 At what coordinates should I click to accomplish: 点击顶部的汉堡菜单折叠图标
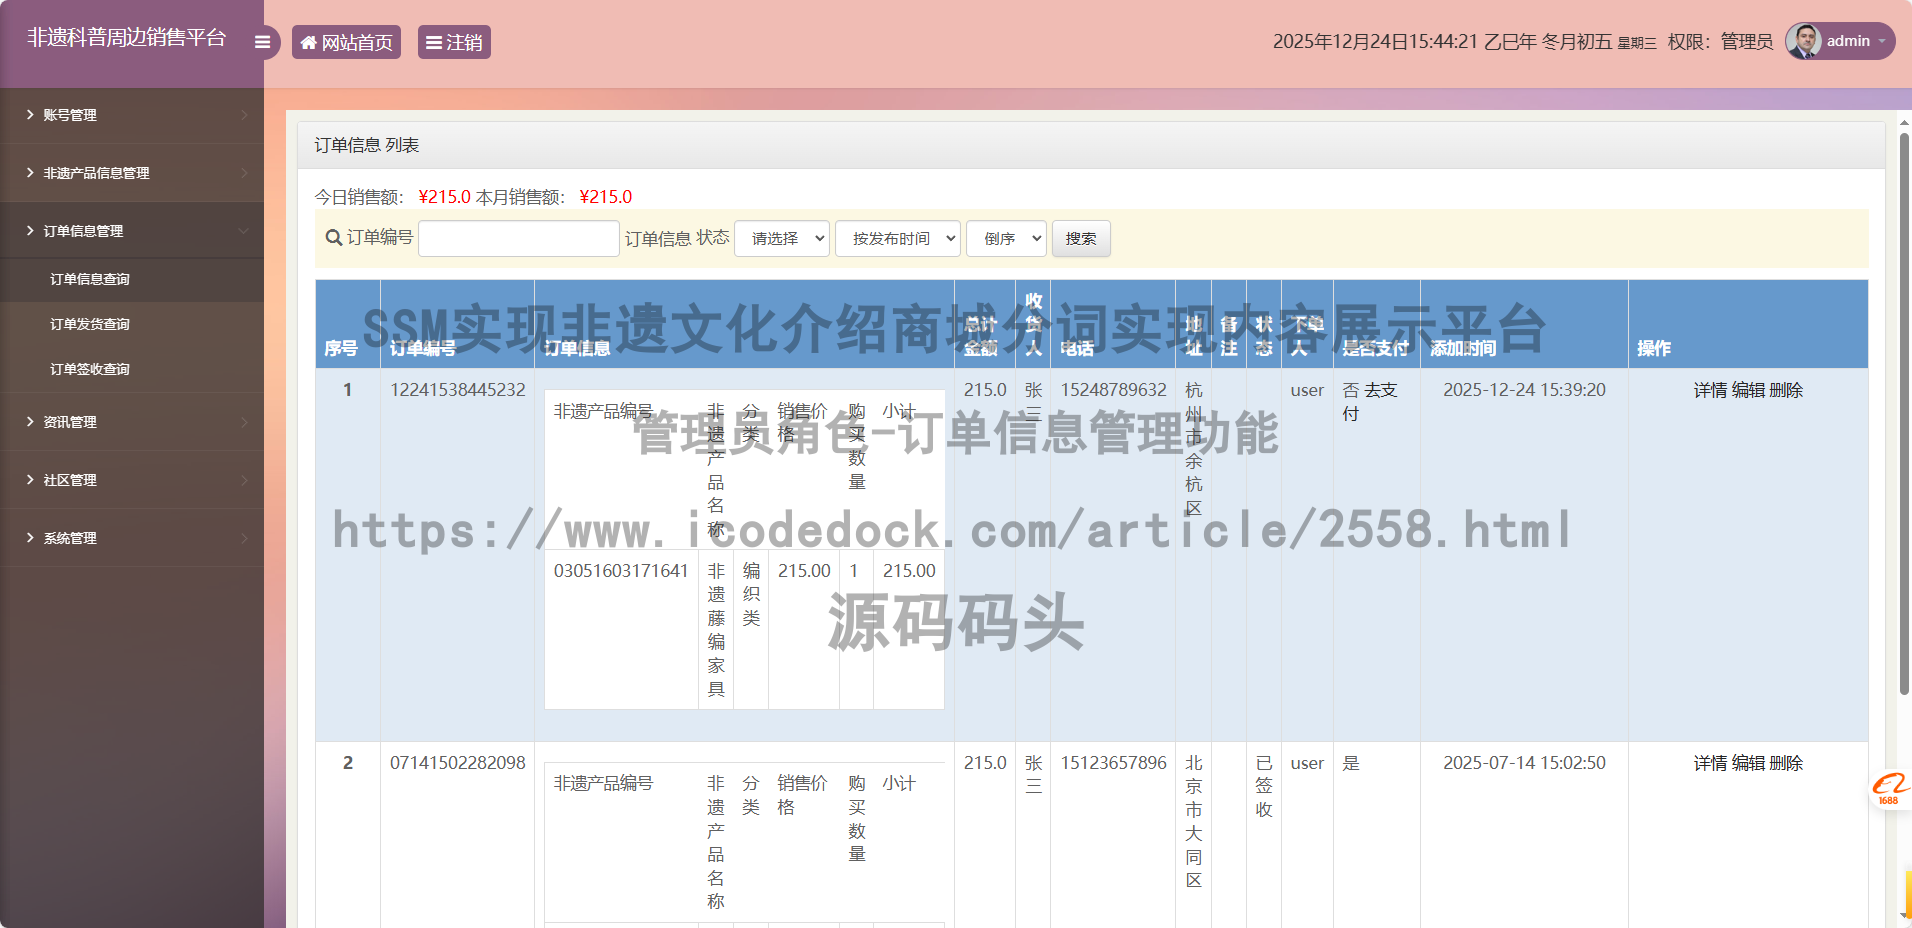pyautogui.click(x=262, y=41)
